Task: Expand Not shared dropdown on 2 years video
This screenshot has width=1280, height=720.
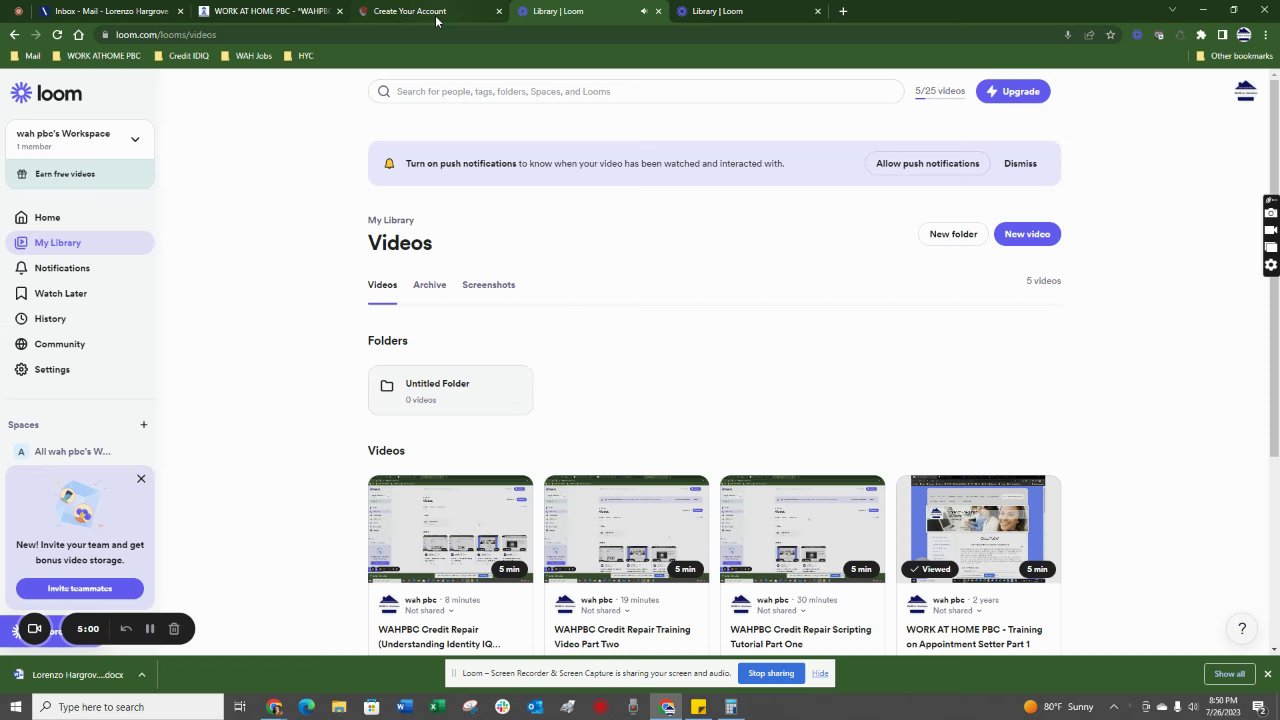Action: (x=957, y=611)
